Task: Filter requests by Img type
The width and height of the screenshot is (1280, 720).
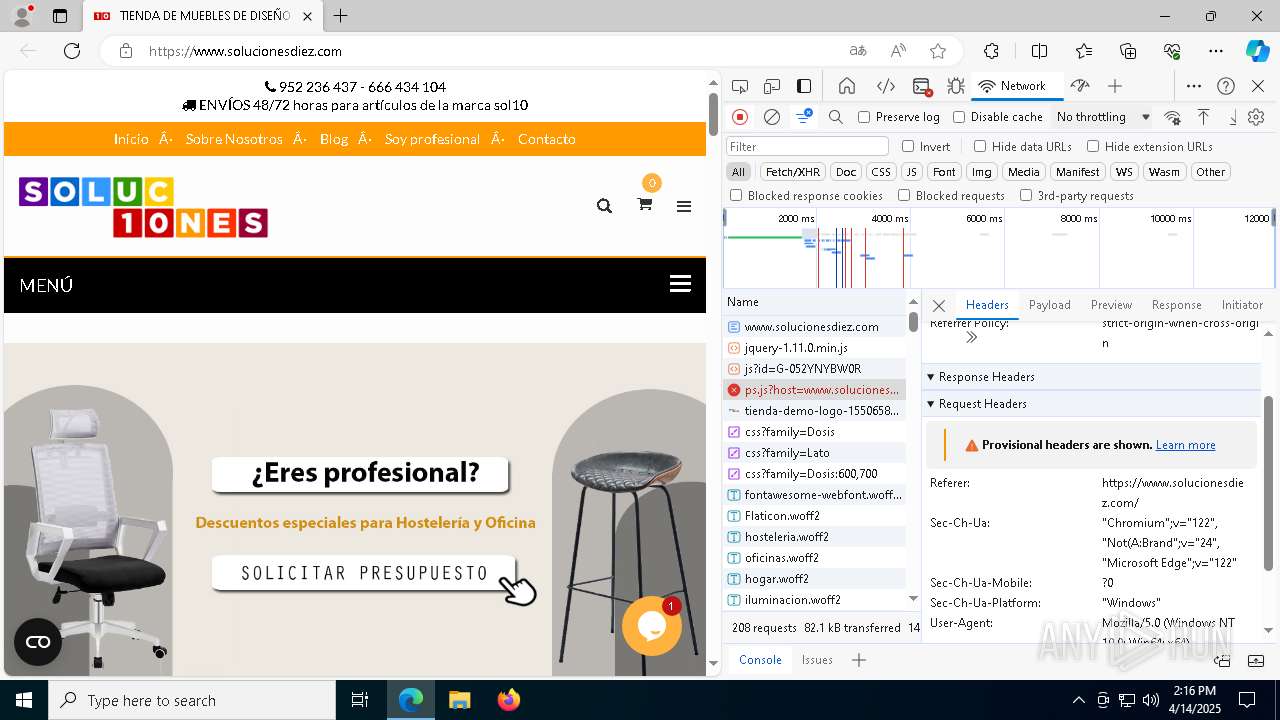Action: 982,172
